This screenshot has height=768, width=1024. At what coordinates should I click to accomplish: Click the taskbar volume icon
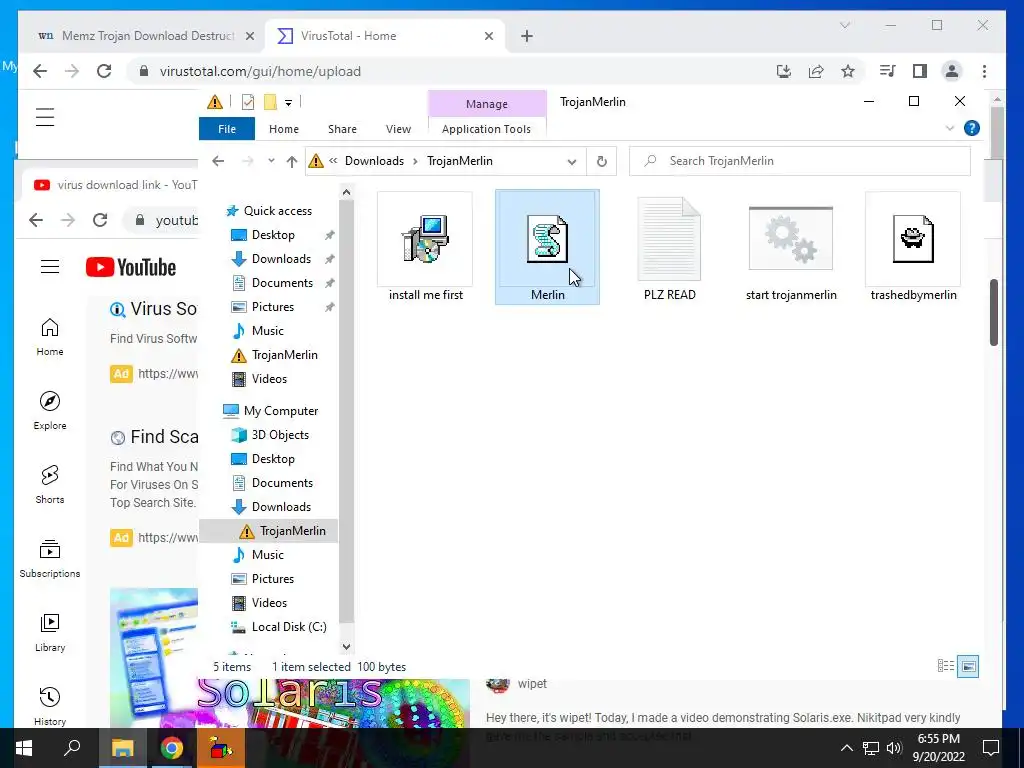[894, 748]
